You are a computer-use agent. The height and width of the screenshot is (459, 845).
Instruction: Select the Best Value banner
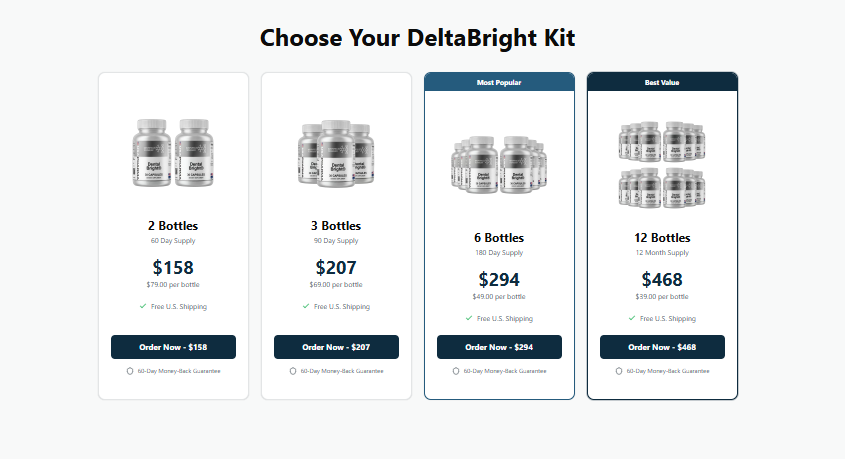[x=662, y=82]
